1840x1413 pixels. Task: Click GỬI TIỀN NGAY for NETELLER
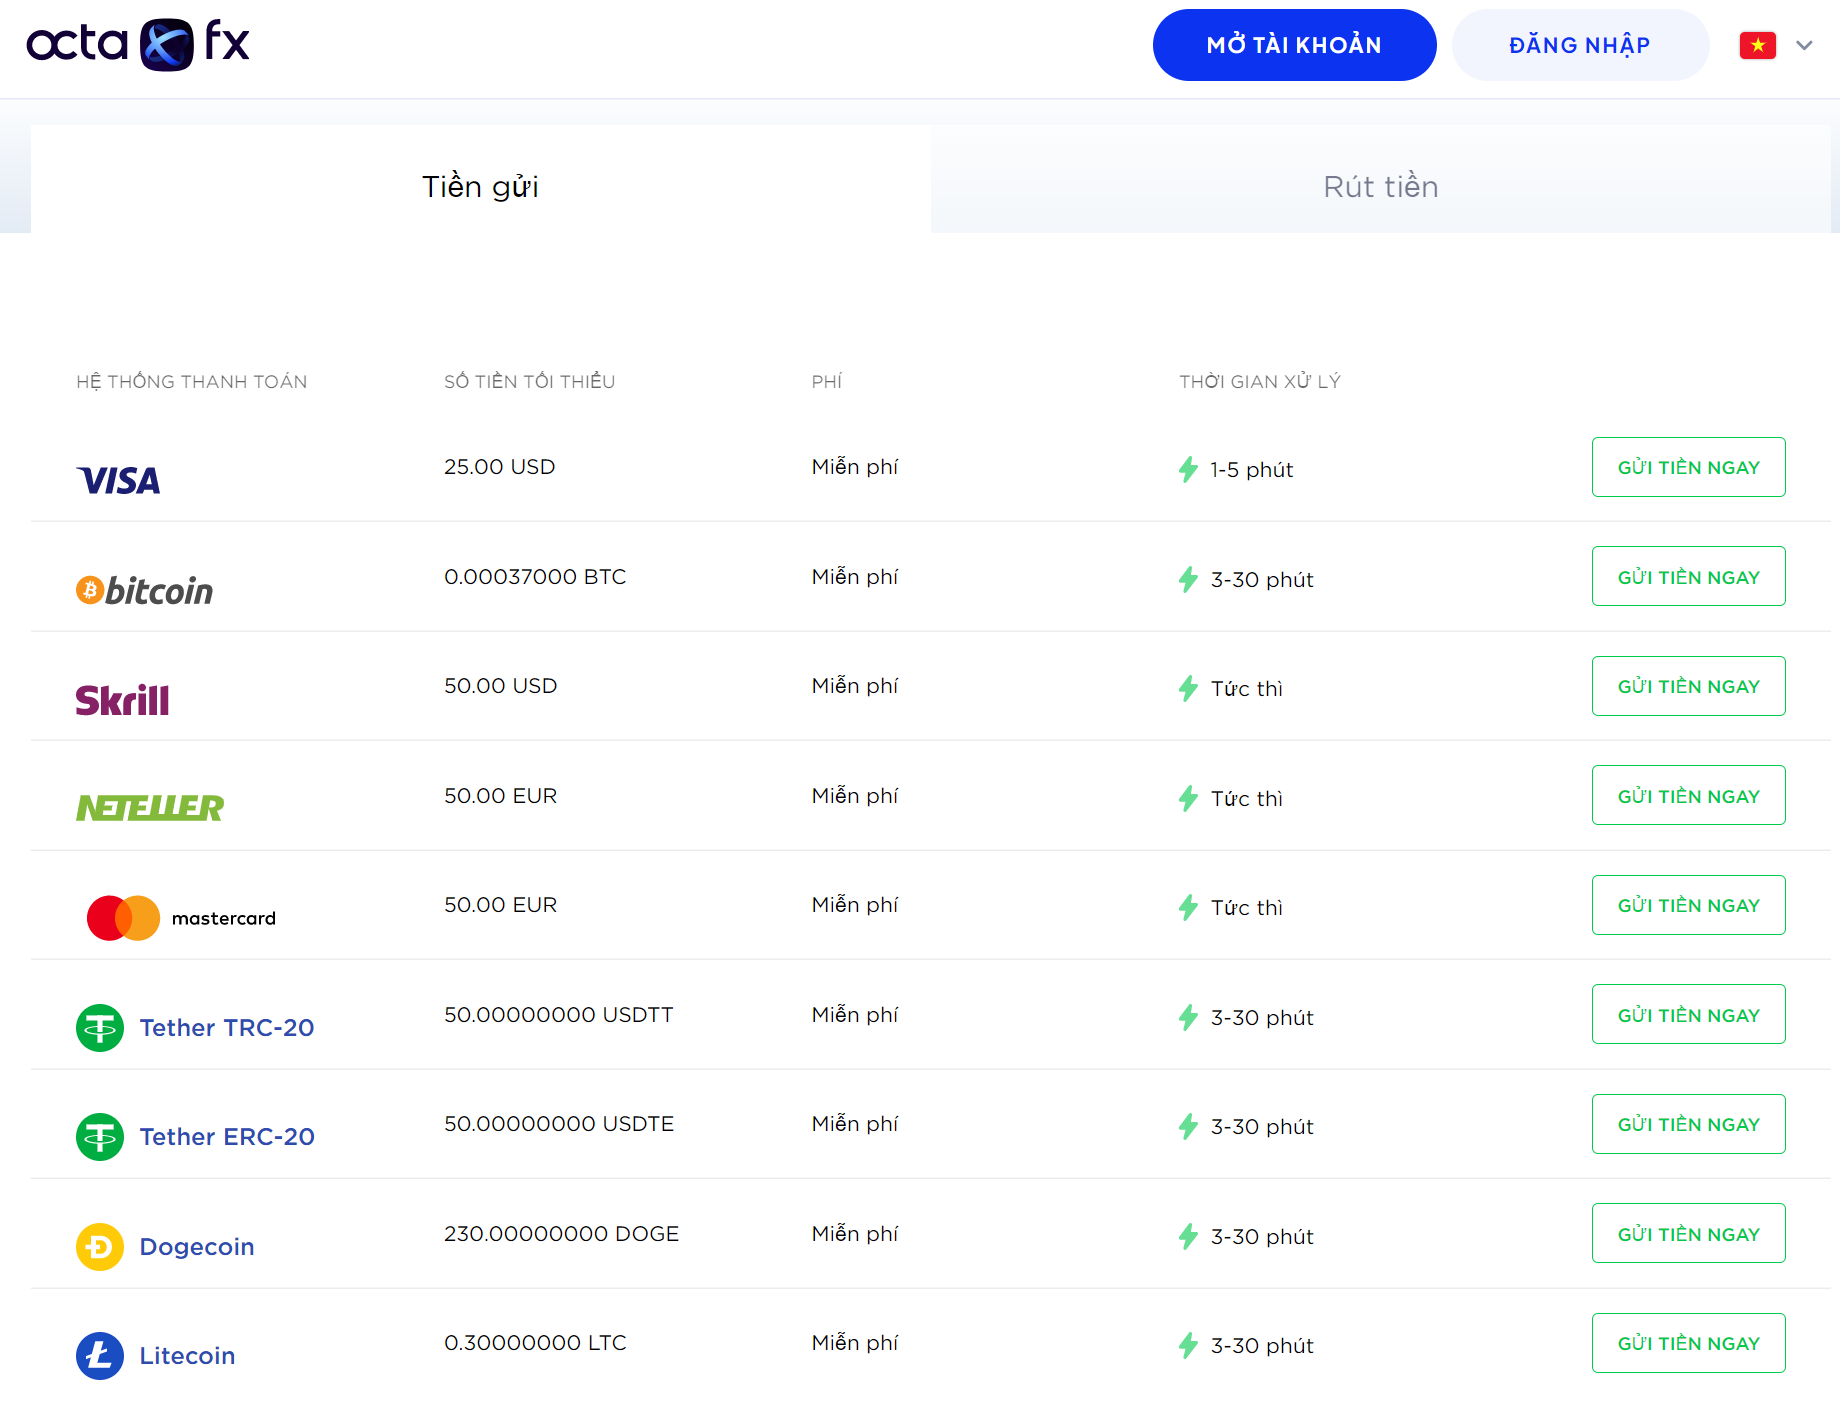pyautogui.click(x=1688, y=795)
